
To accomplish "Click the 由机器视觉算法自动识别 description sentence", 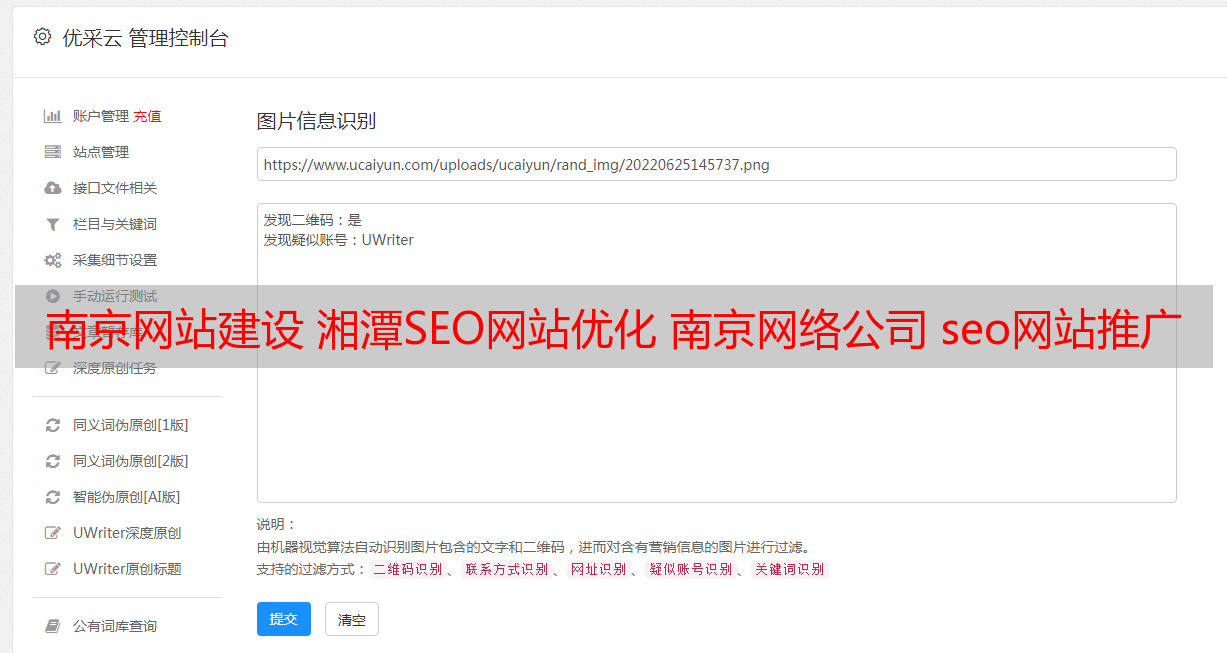I will click(533, 547).
